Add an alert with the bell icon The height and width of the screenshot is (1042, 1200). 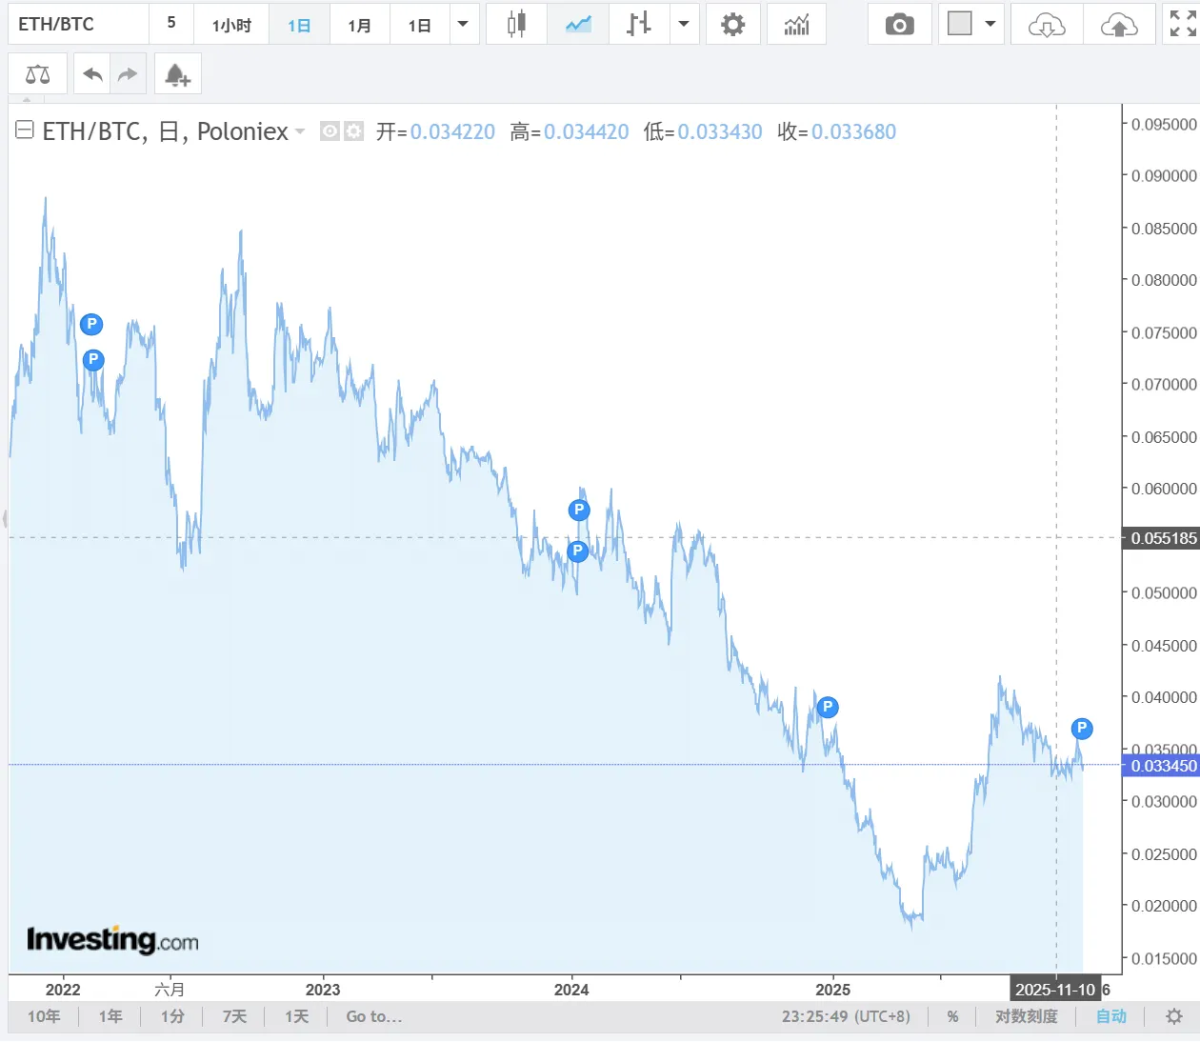point(177,74)
